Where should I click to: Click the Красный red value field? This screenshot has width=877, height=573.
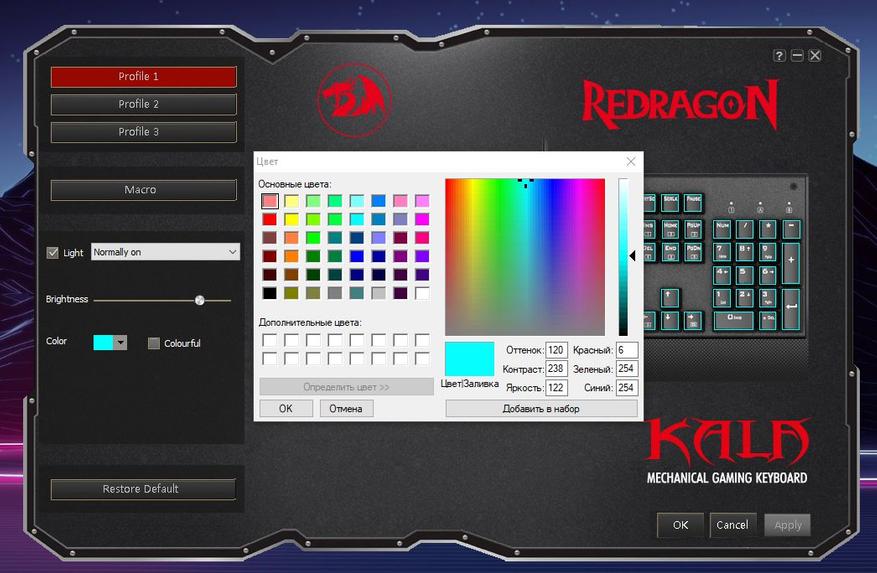627,350
